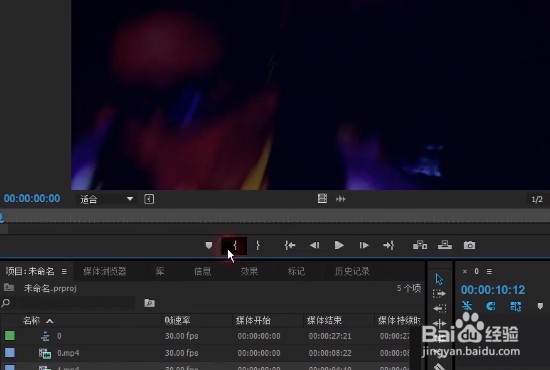Go to Out point
This screenshot has width=550, height=370.
389,245
